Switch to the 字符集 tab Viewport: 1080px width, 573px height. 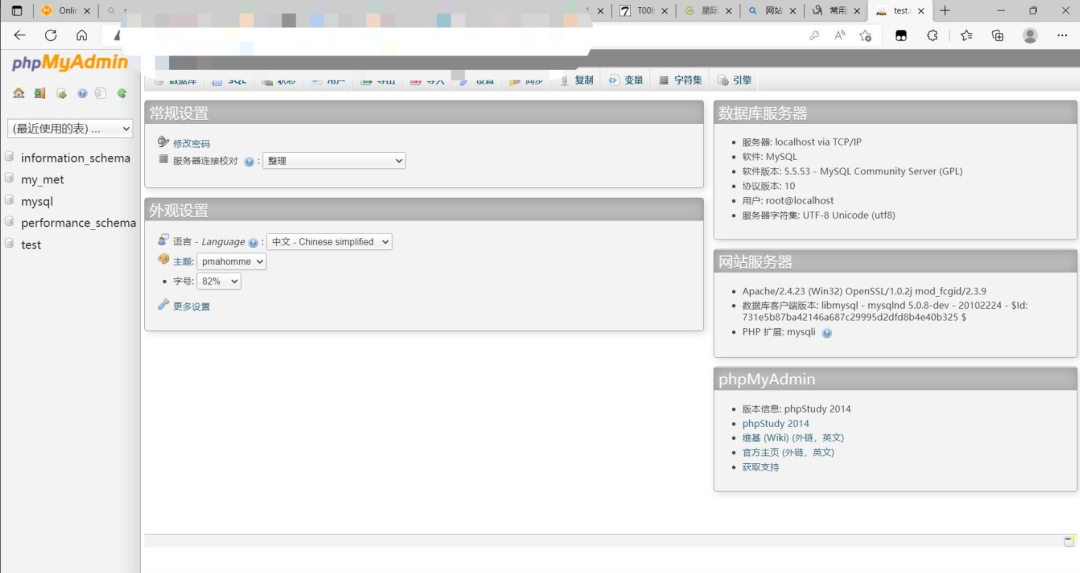coord(681,80)
